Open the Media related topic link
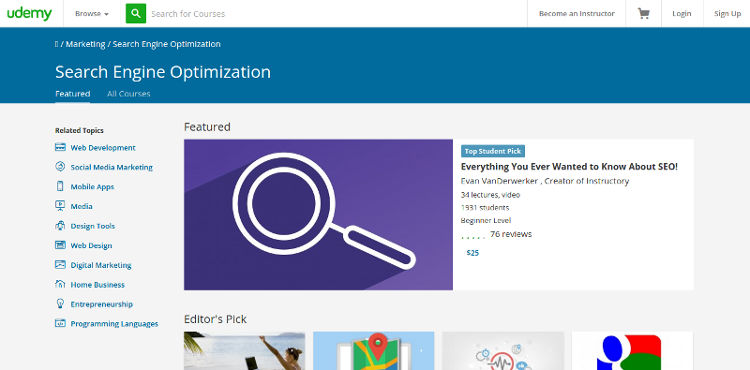This screenshot has height=370, width=750. 81,207
